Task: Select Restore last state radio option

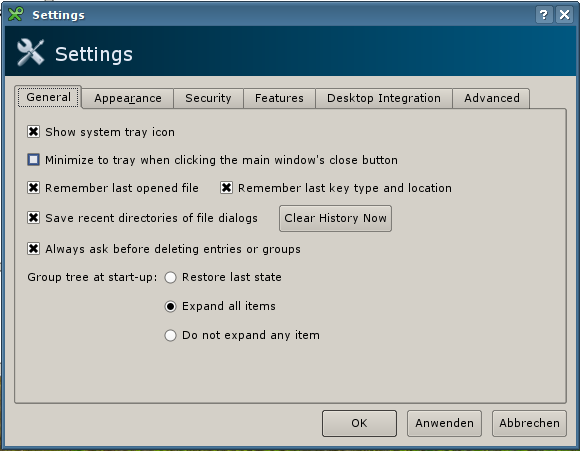Action: (171, 277)
